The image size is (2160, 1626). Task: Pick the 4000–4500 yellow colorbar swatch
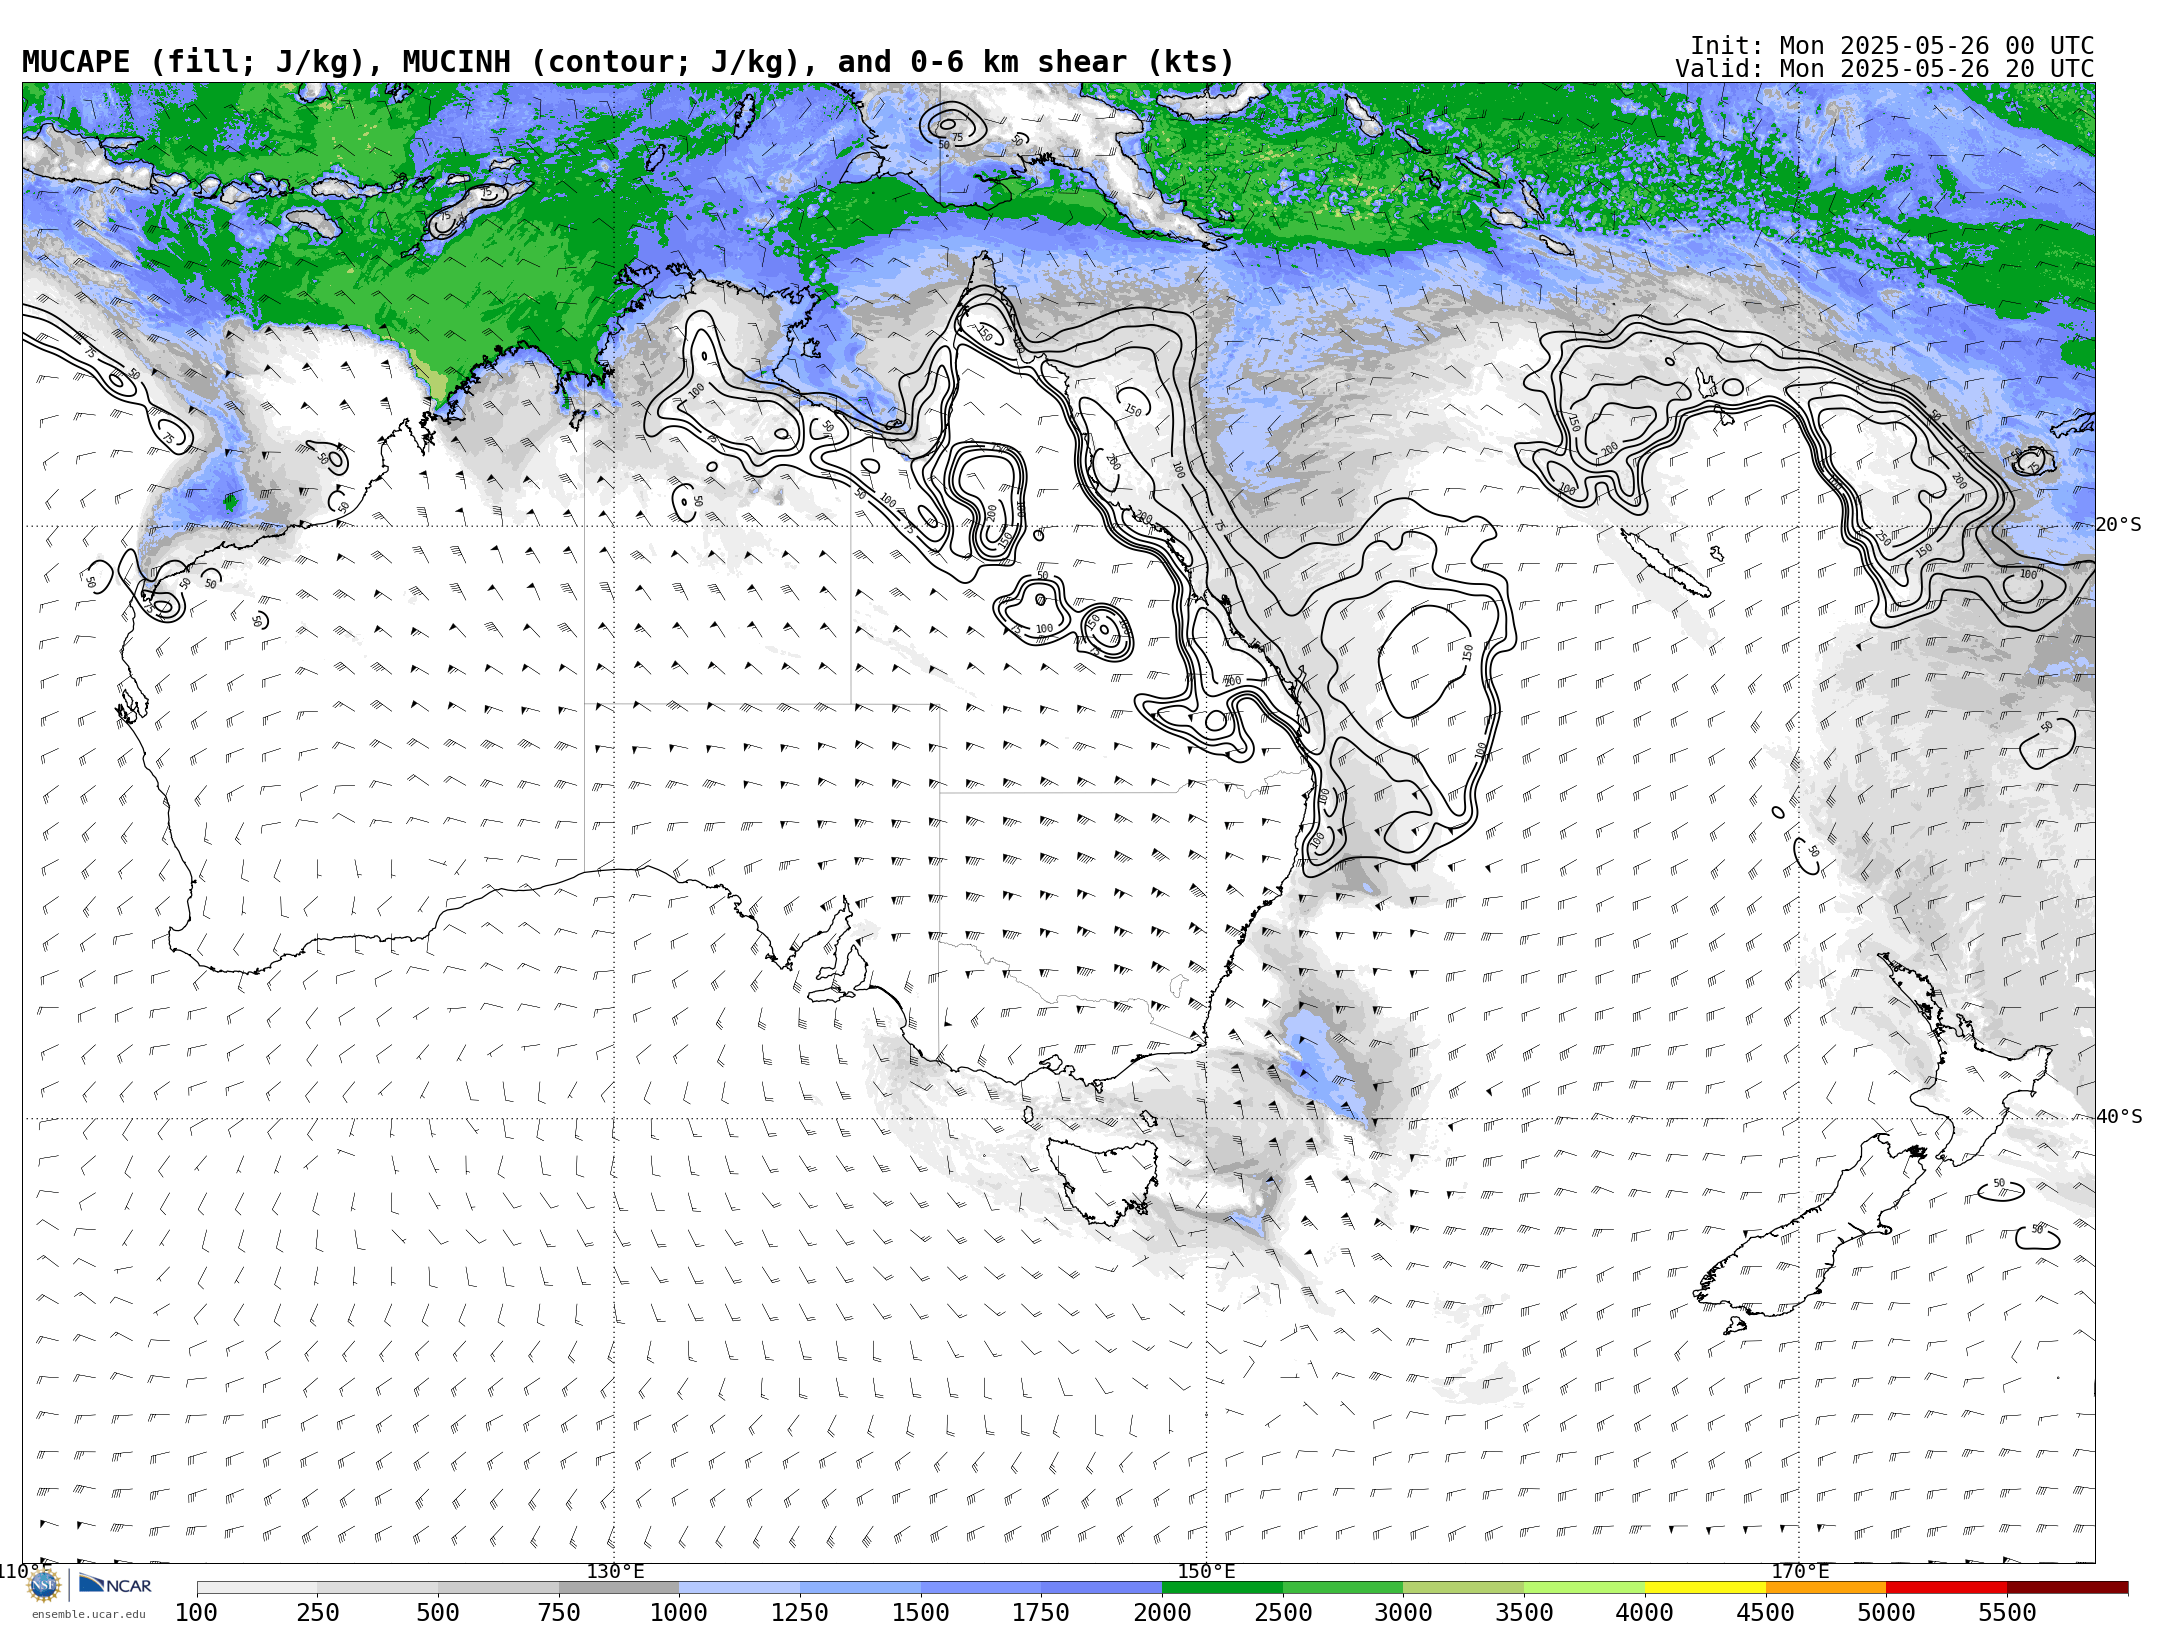1705,1588
